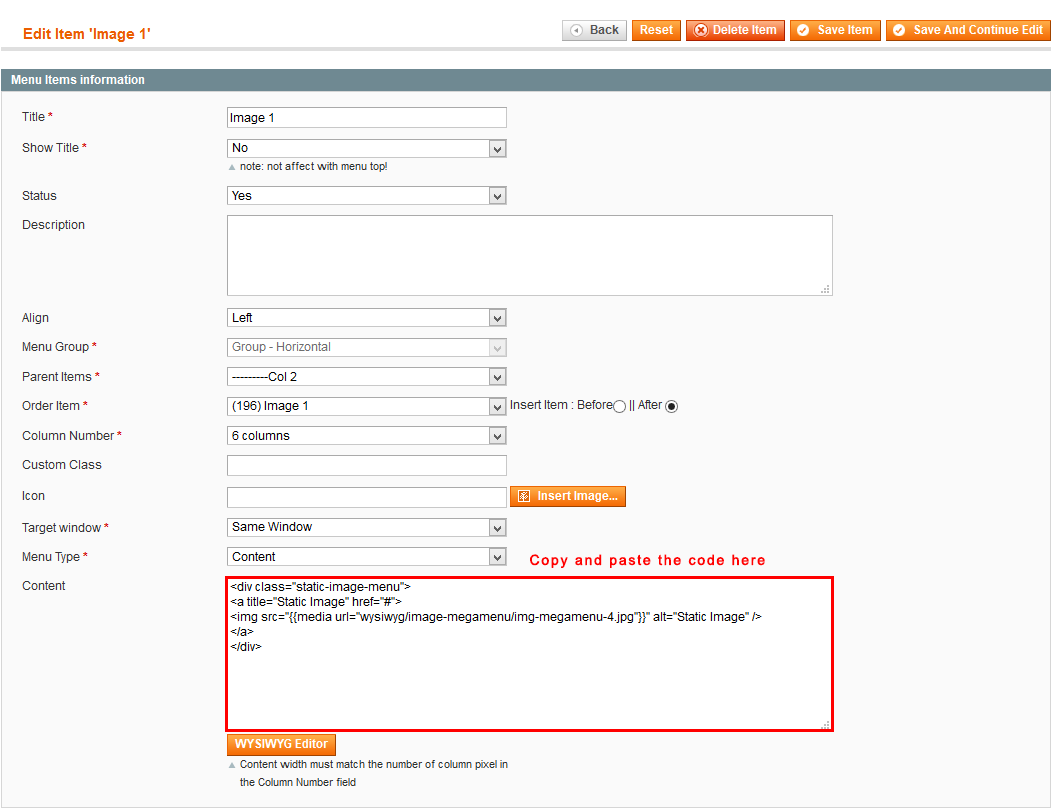Click the Delete Item button
1052x810 pixels.
click(735, 30)
